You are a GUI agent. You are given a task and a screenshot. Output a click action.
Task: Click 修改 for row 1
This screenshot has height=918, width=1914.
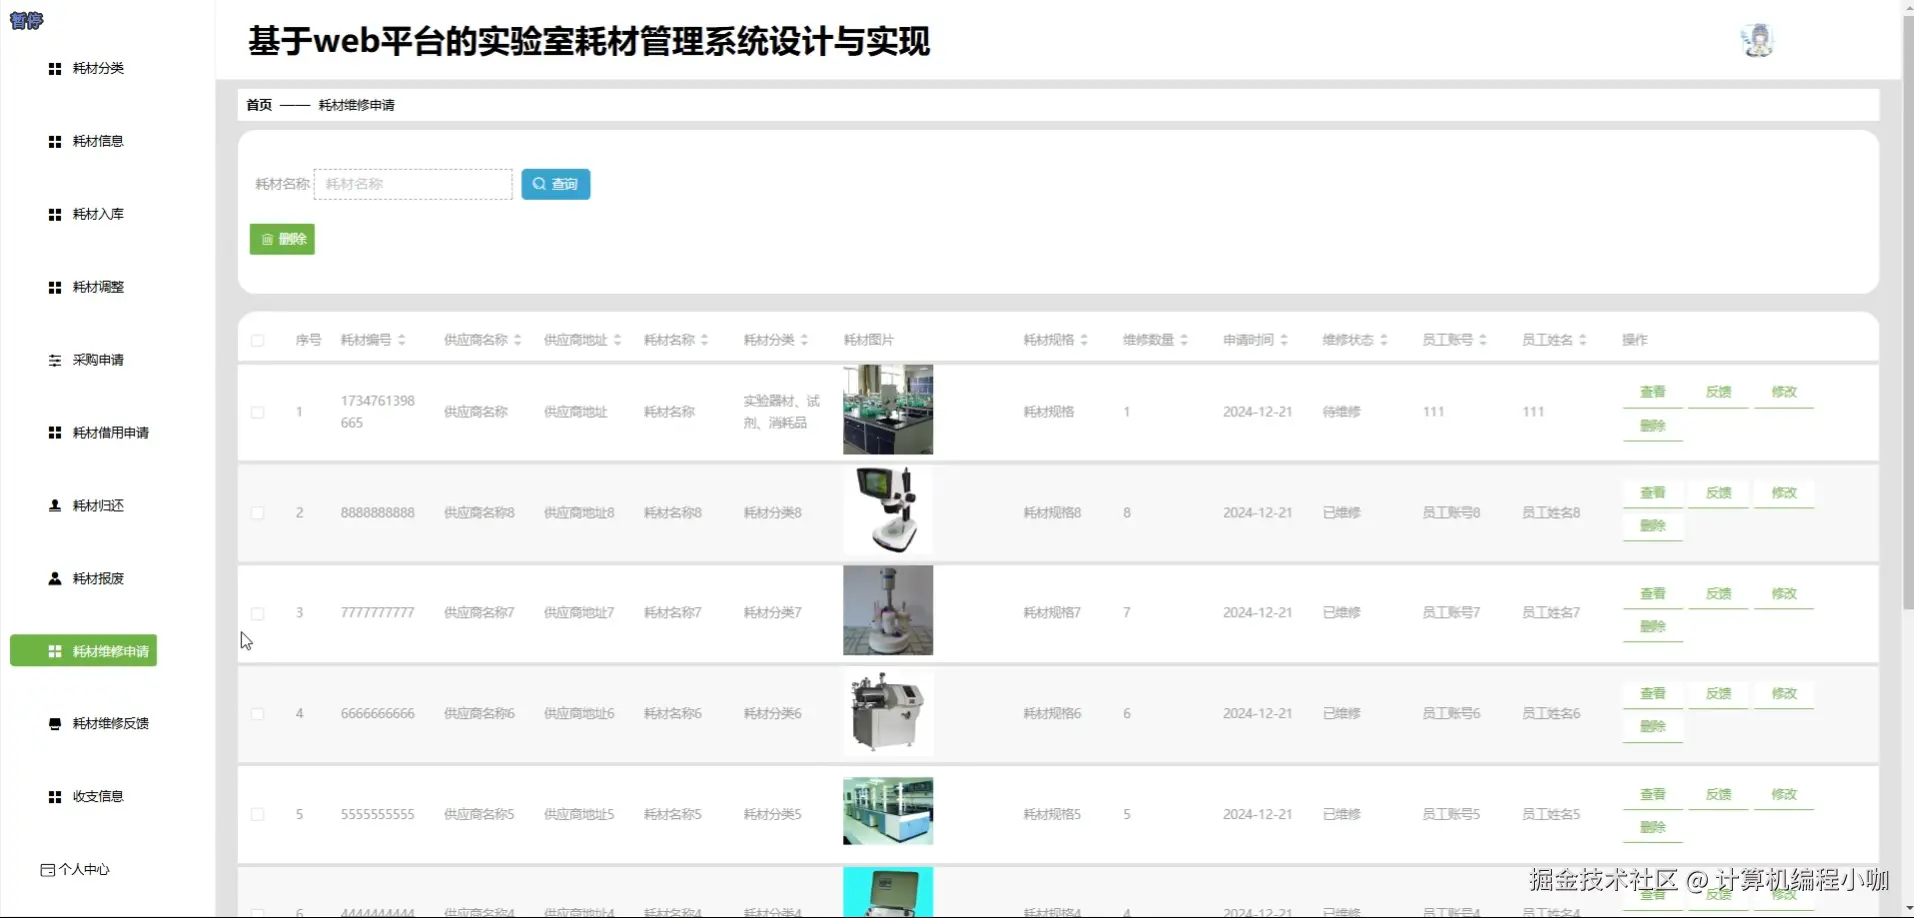click(1784, 392)
